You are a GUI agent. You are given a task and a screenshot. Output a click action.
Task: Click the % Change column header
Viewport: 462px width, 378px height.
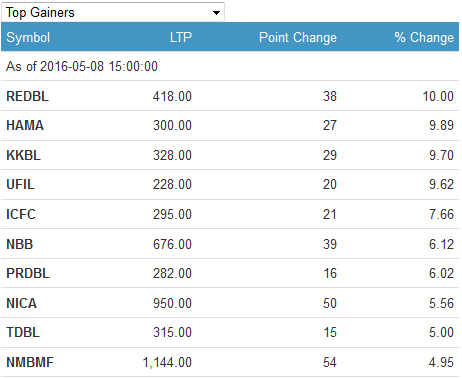pyautogui.click(x=424, y=37)
